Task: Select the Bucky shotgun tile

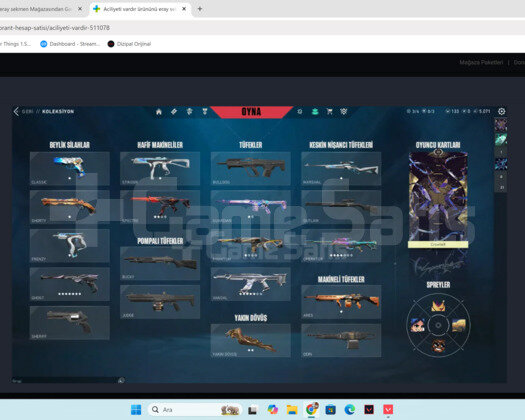Action: pyautogui.click(x=160, y=264)
